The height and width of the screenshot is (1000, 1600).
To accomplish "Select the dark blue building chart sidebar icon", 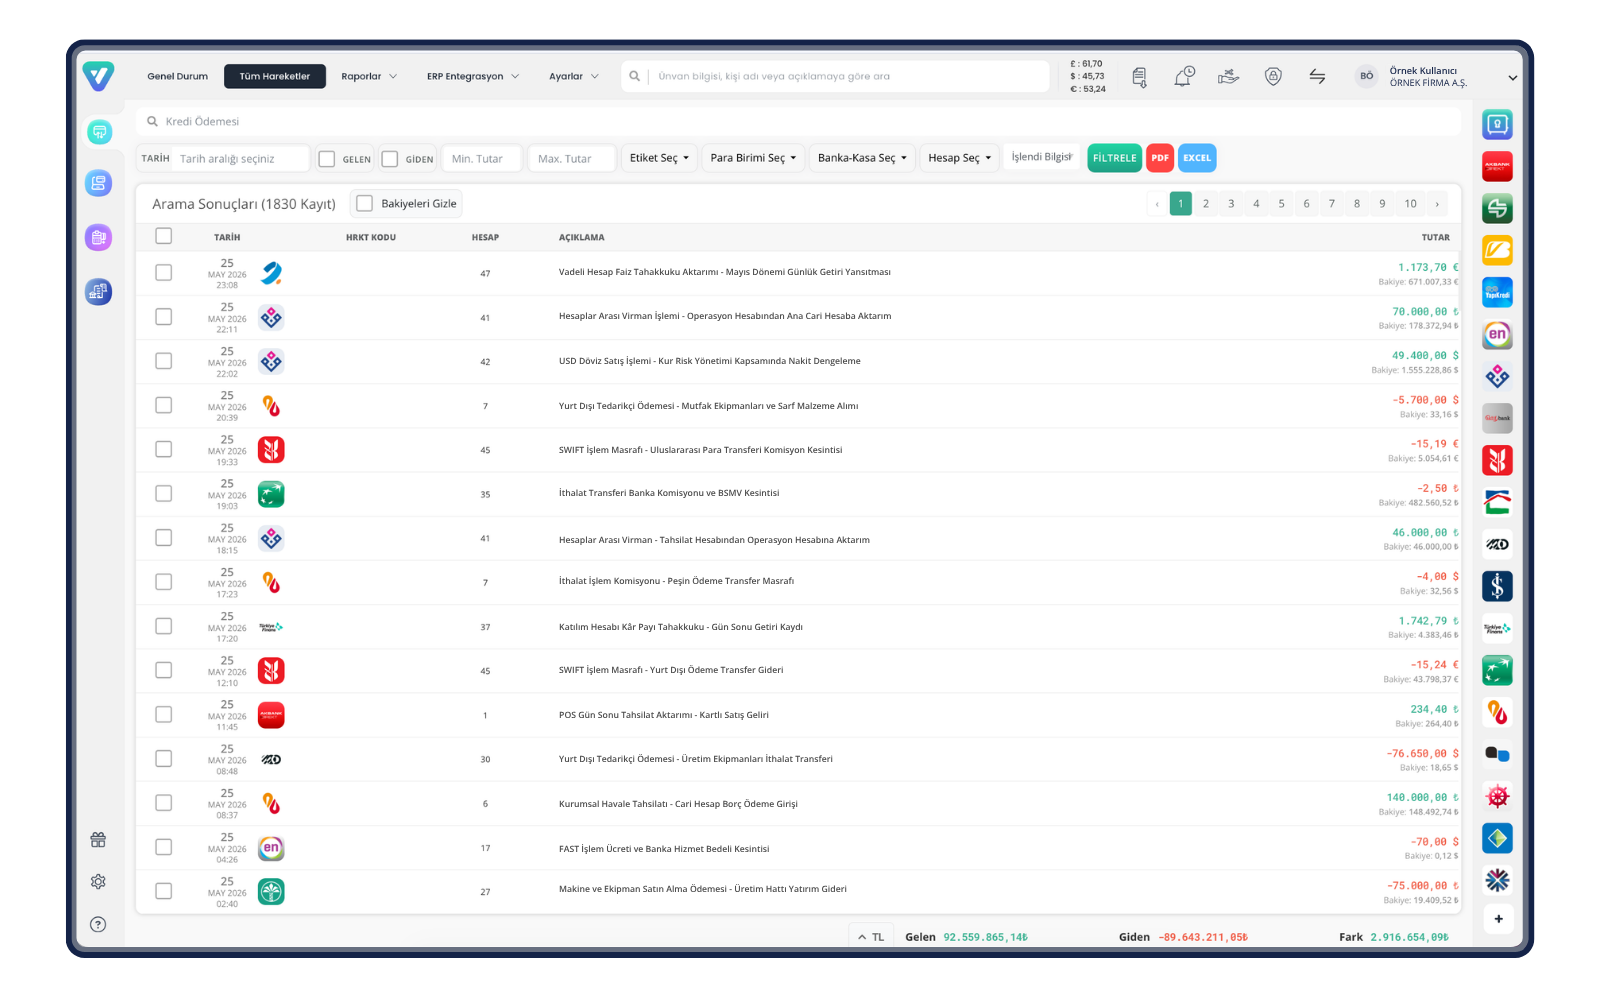I will pyautogui.click(x=98, y=292).
